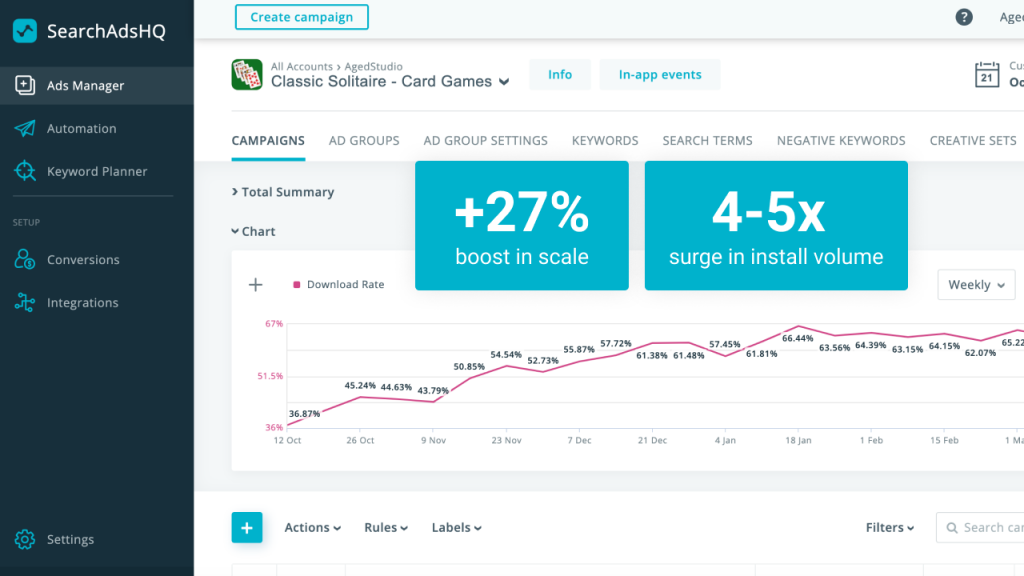1024x576 pixels.
Task: Open Ads Manager in the sidebar
Action: tap(85, 86)
